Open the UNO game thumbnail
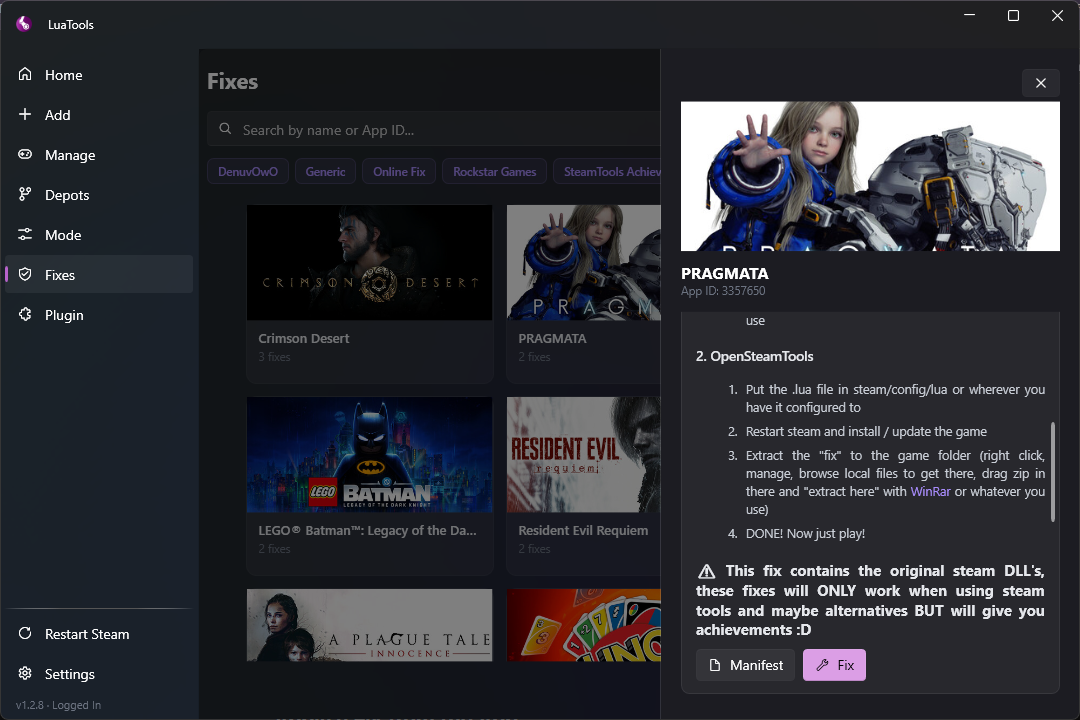 point(583,625)
